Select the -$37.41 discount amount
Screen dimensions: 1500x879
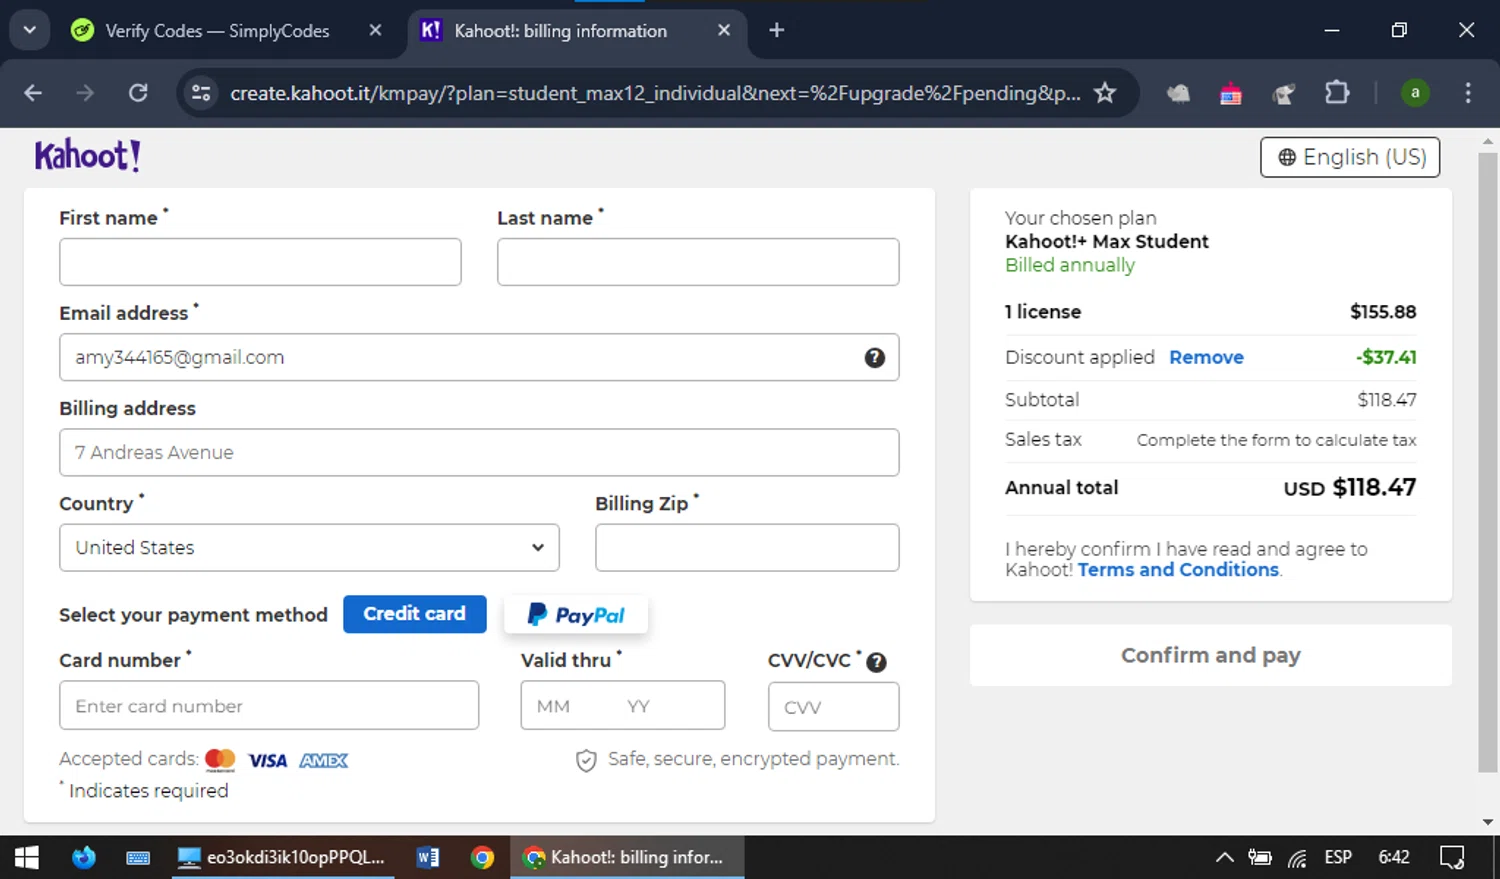[x=1386, y=357]
